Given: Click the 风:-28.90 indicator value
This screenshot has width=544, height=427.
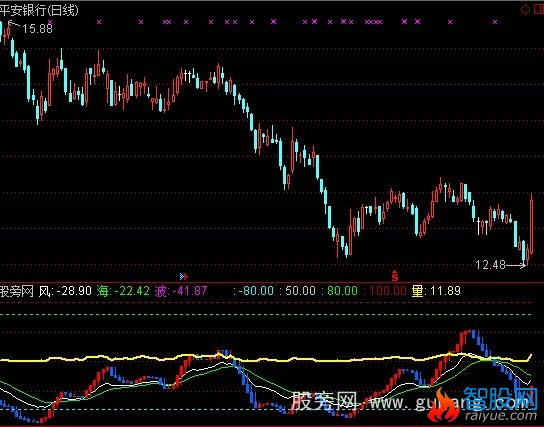Looking at the screenshot, I should (65, 291).
